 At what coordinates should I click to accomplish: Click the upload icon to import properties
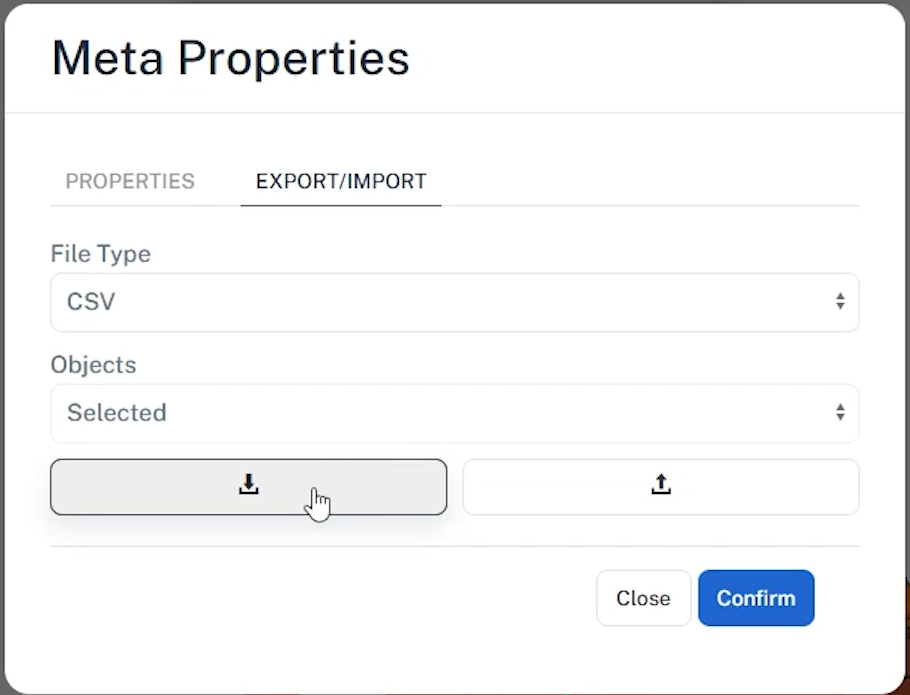click(x=661, y=486)
